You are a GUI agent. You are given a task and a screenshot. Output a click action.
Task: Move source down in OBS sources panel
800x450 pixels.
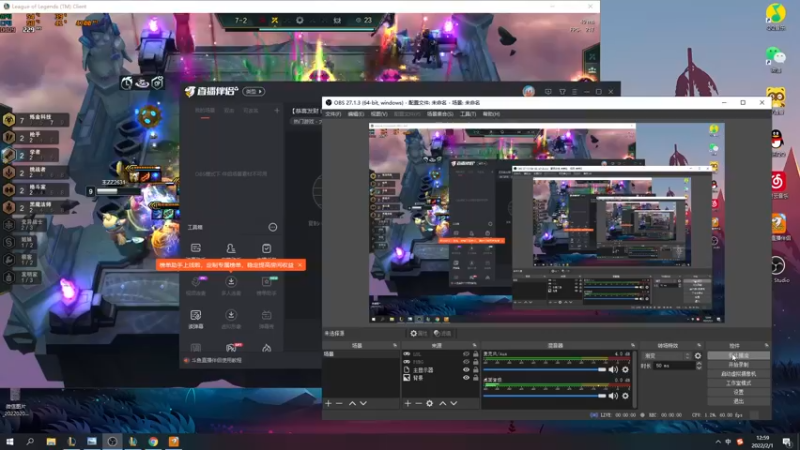coord(454,403)
